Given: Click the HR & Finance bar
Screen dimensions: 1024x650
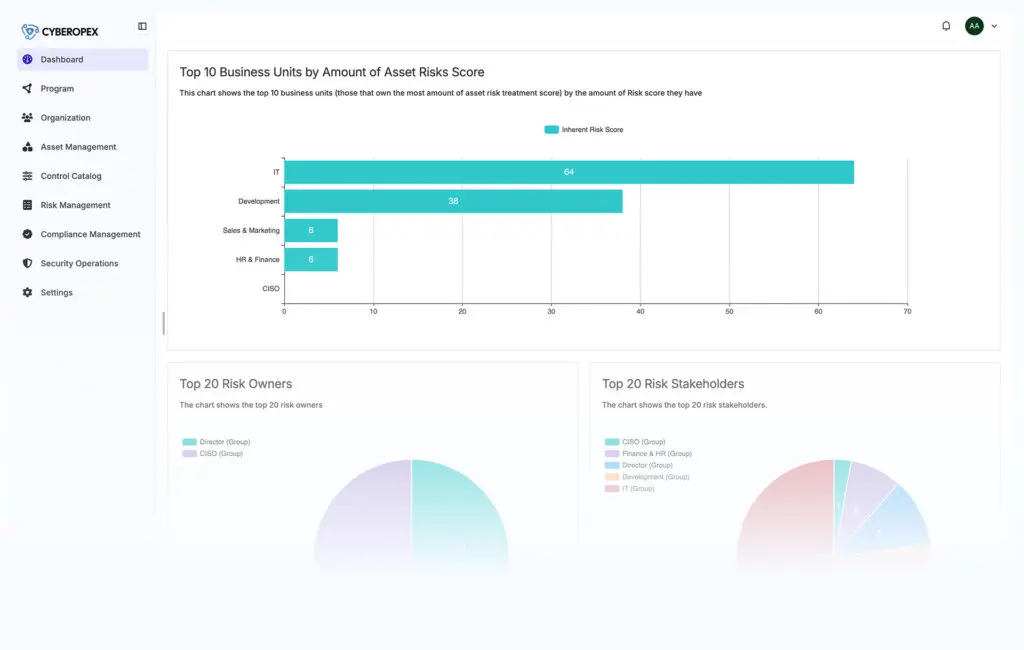Looking at the screenshot, I should tap(311, 259).
